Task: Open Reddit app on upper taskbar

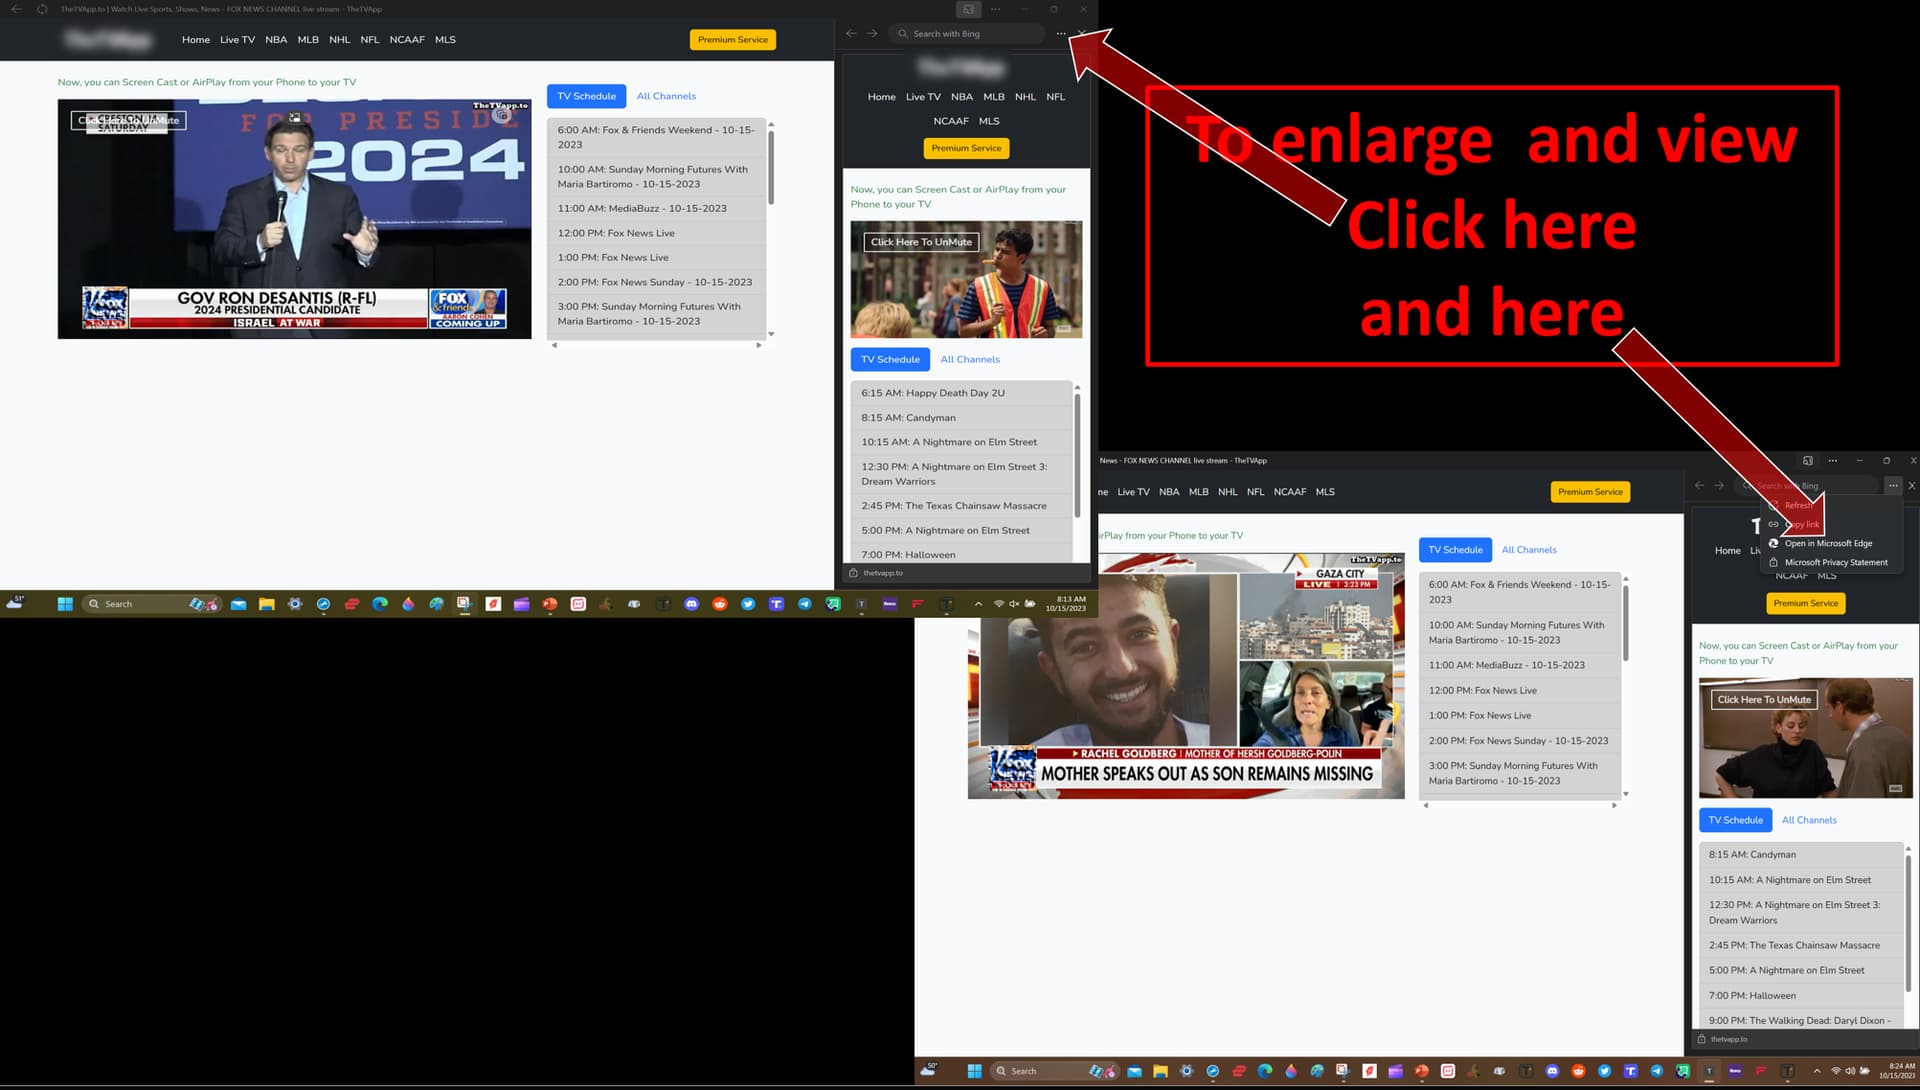Action: (x=719, y=604)
